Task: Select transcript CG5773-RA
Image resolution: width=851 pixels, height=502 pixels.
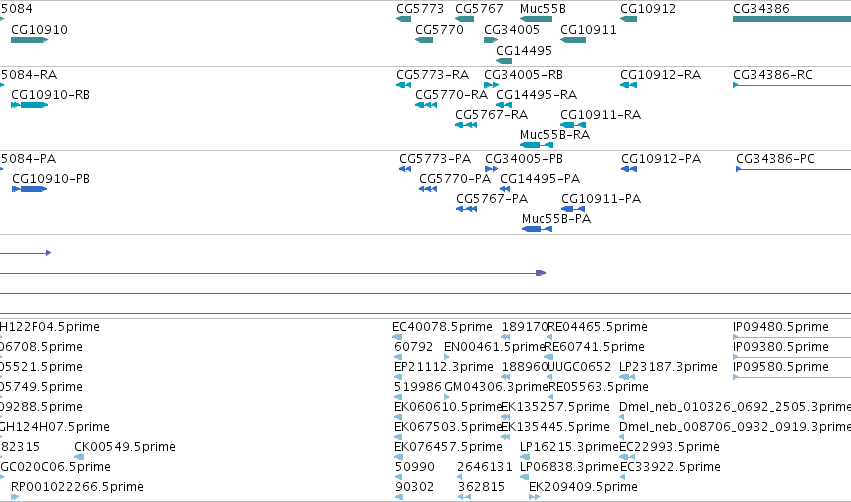Action: 432,75
